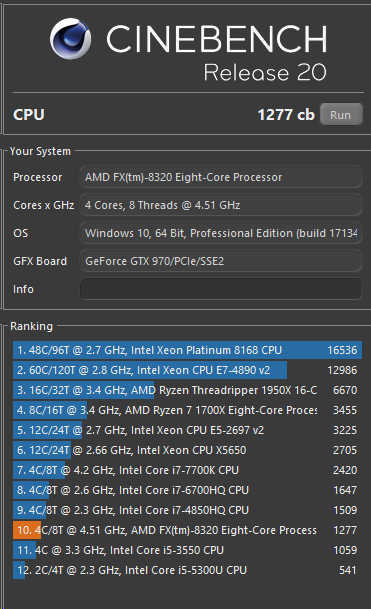Select the Core i5-5300U ranking entry
The height and width of the screenshot is (609, 371).
click(187, 570)
